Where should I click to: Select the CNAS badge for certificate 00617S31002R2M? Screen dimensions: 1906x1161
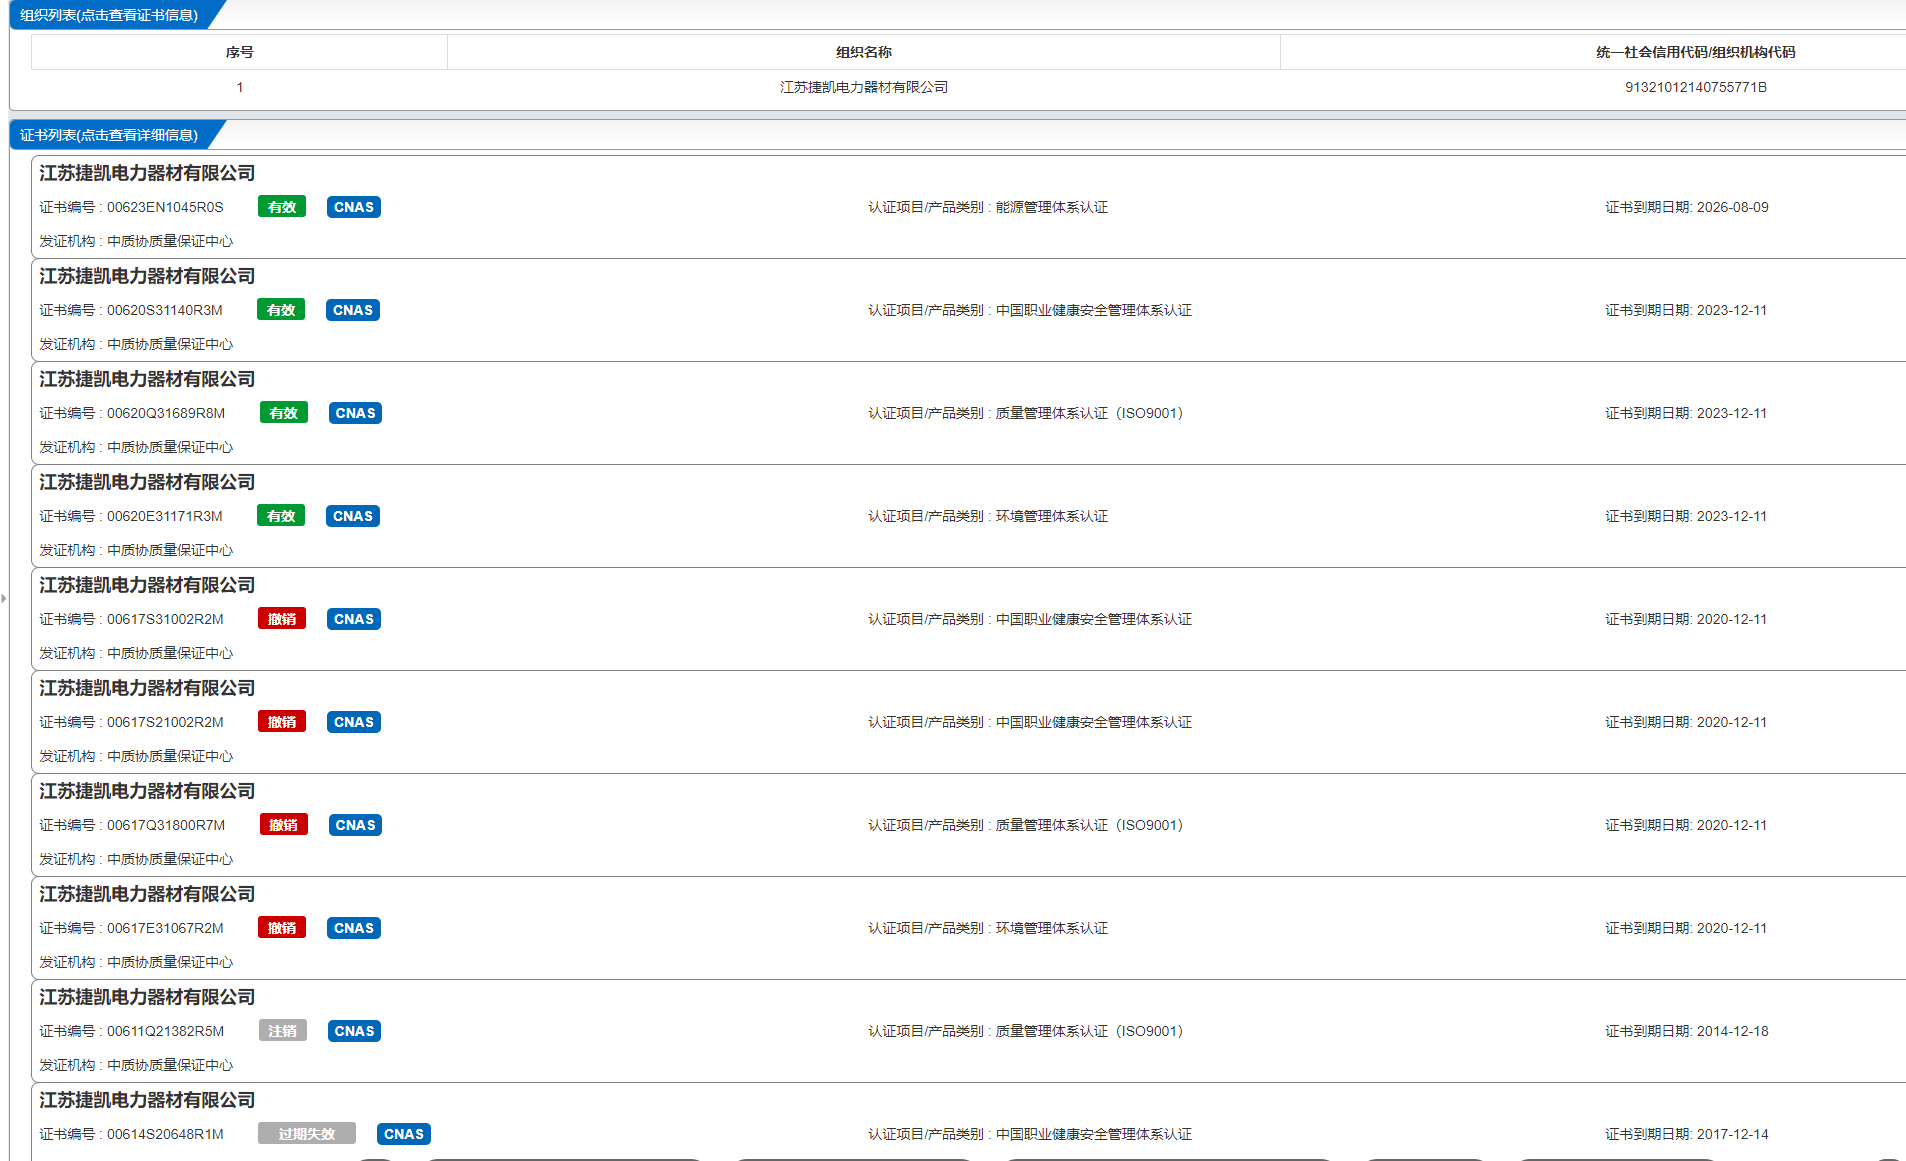[x=354, y=619]
